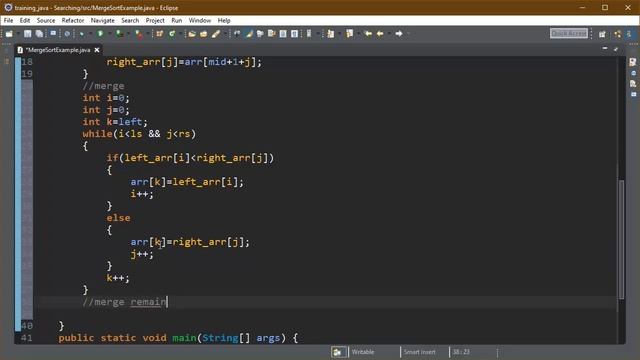Click the Open Perspective icon

point(602,34)
